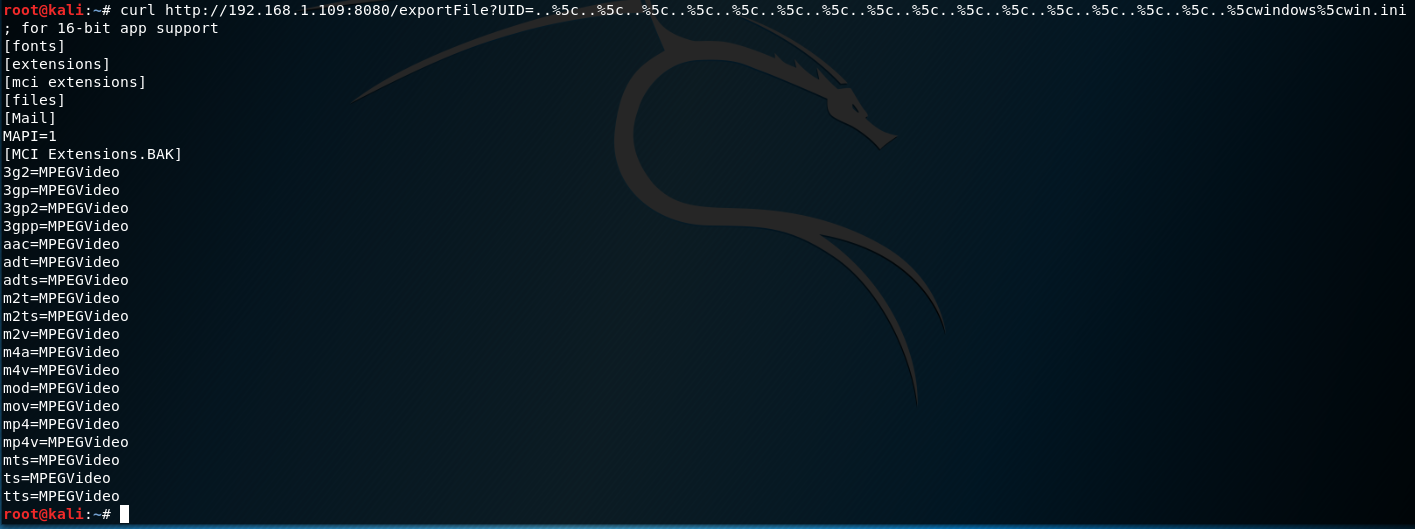Select the mov=MPEGVideo entry
The width and height of the screenshot is (1415, 529).
point(61,406)
